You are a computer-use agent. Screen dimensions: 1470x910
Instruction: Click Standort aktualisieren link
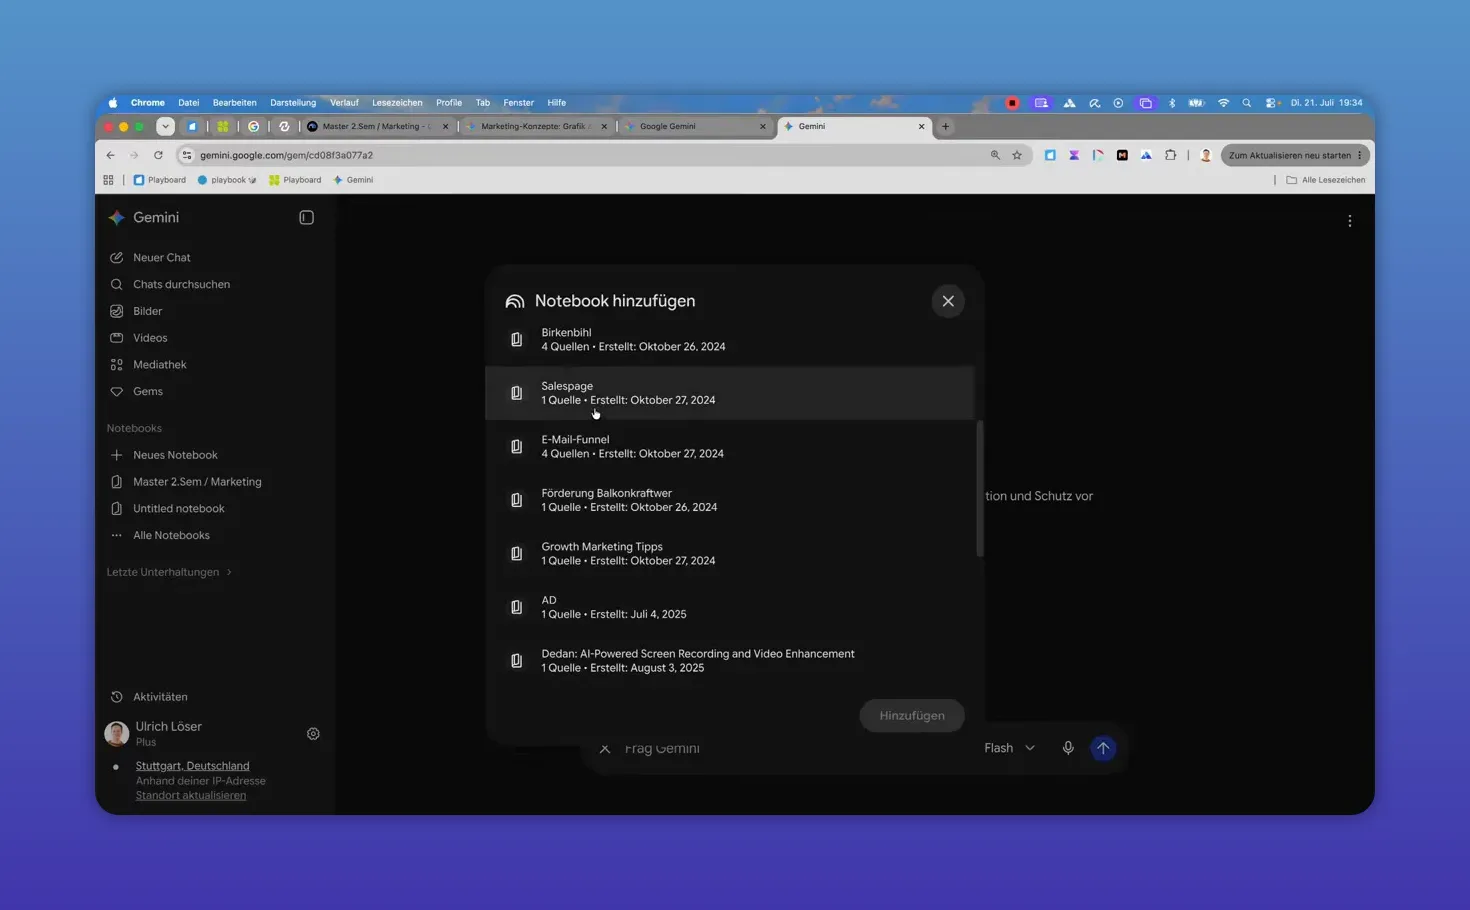191,796
